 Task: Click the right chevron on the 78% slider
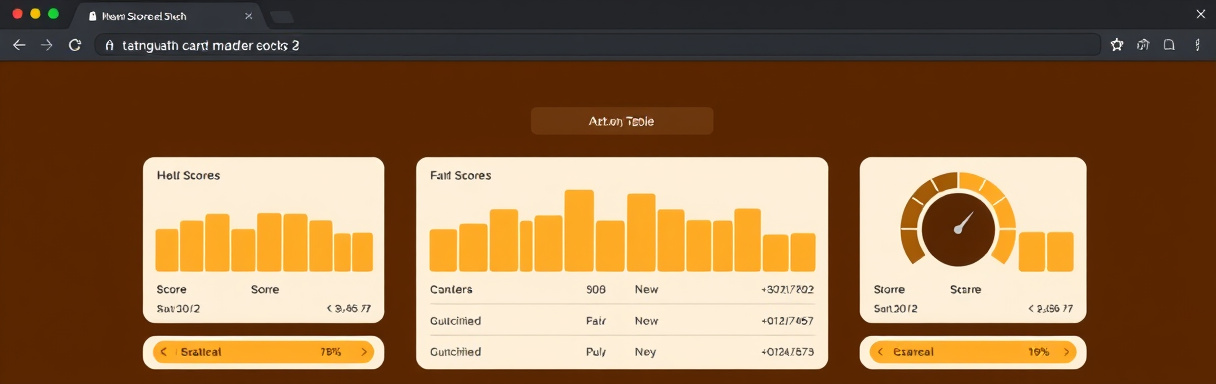click(363, 352)
